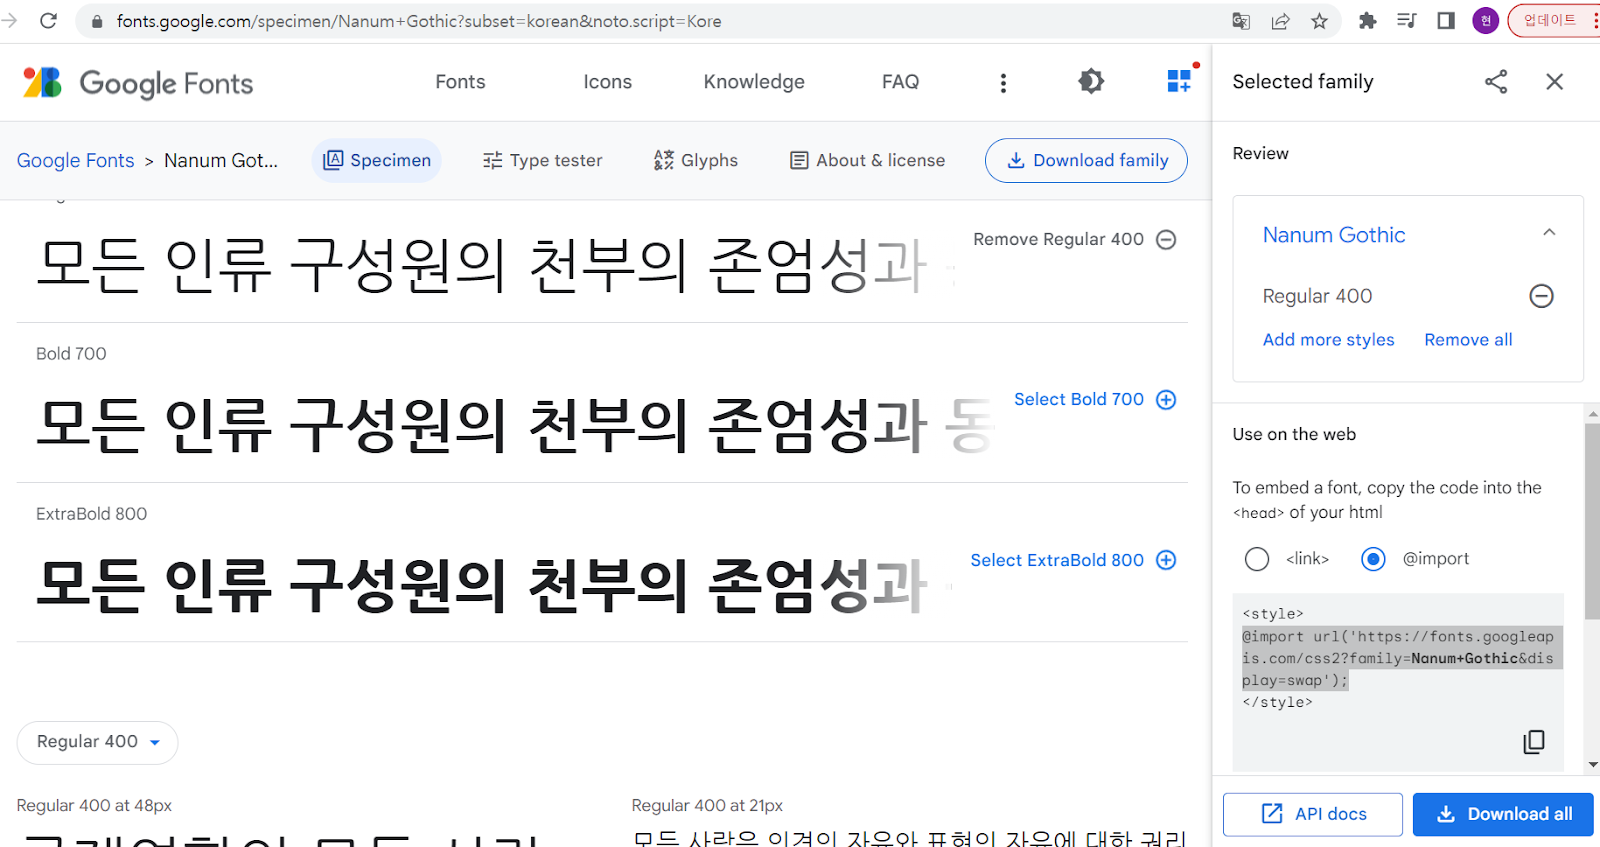Click the browser address bar URL

point(419,21)
